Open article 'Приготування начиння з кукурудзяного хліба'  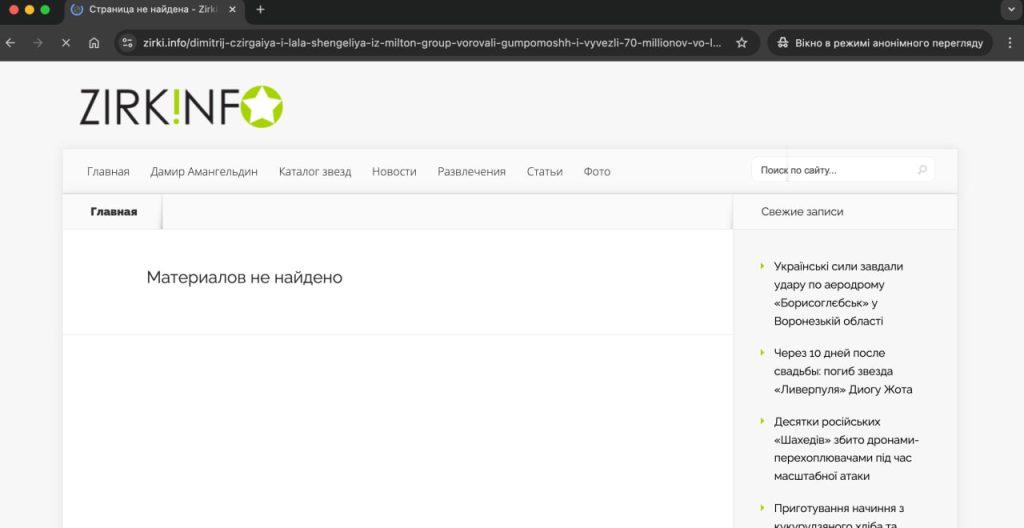pos(839,516)
